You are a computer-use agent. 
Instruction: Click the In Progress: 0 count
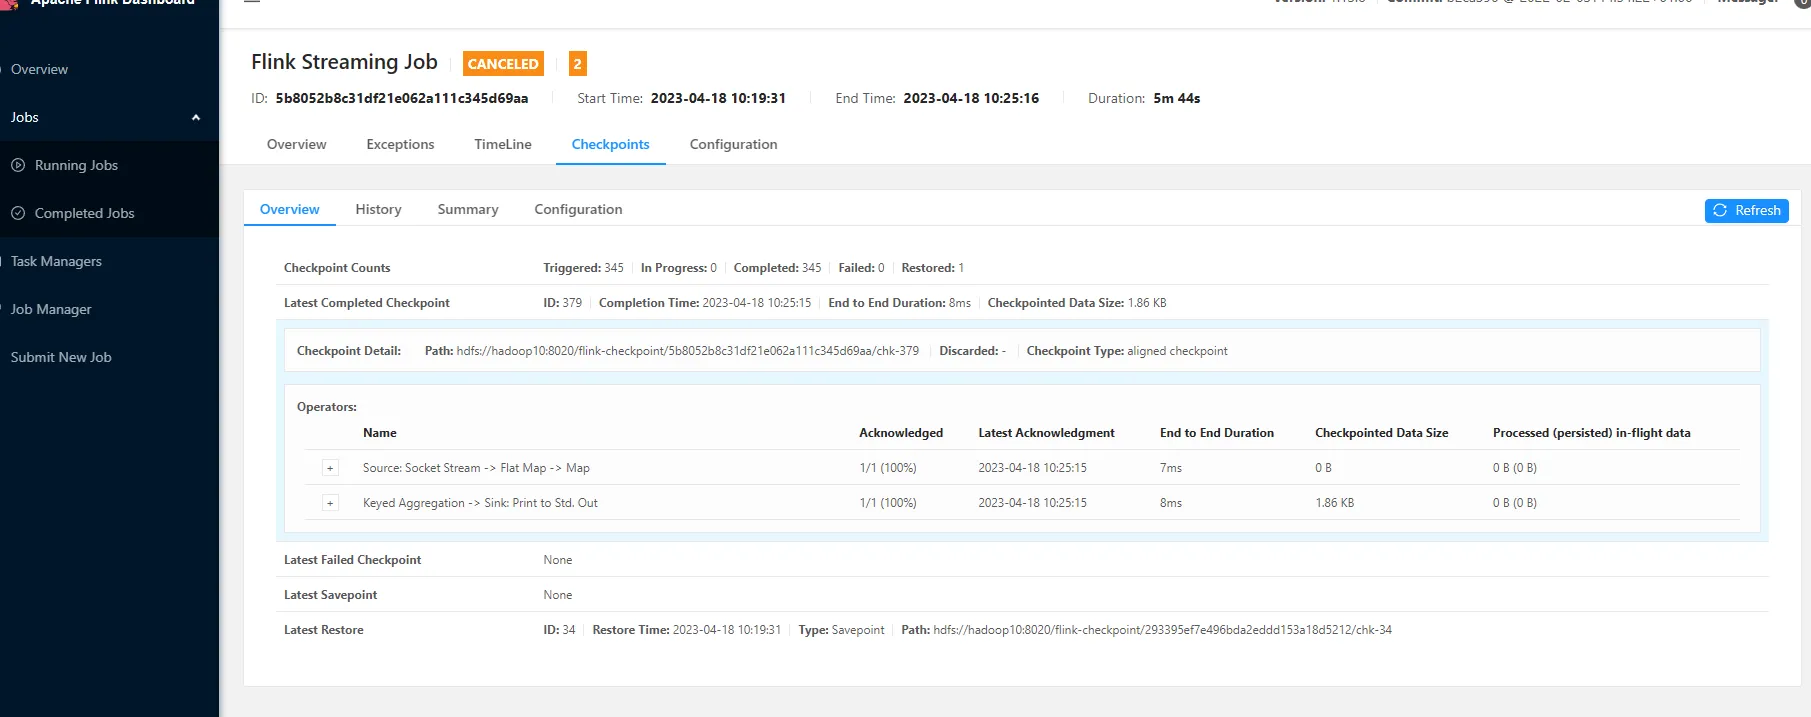678,268
